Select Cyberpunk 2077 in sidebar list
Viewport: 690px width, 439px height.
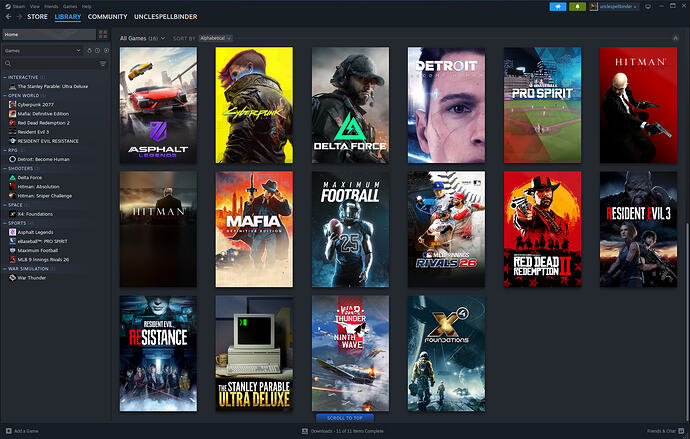point(31,105)
